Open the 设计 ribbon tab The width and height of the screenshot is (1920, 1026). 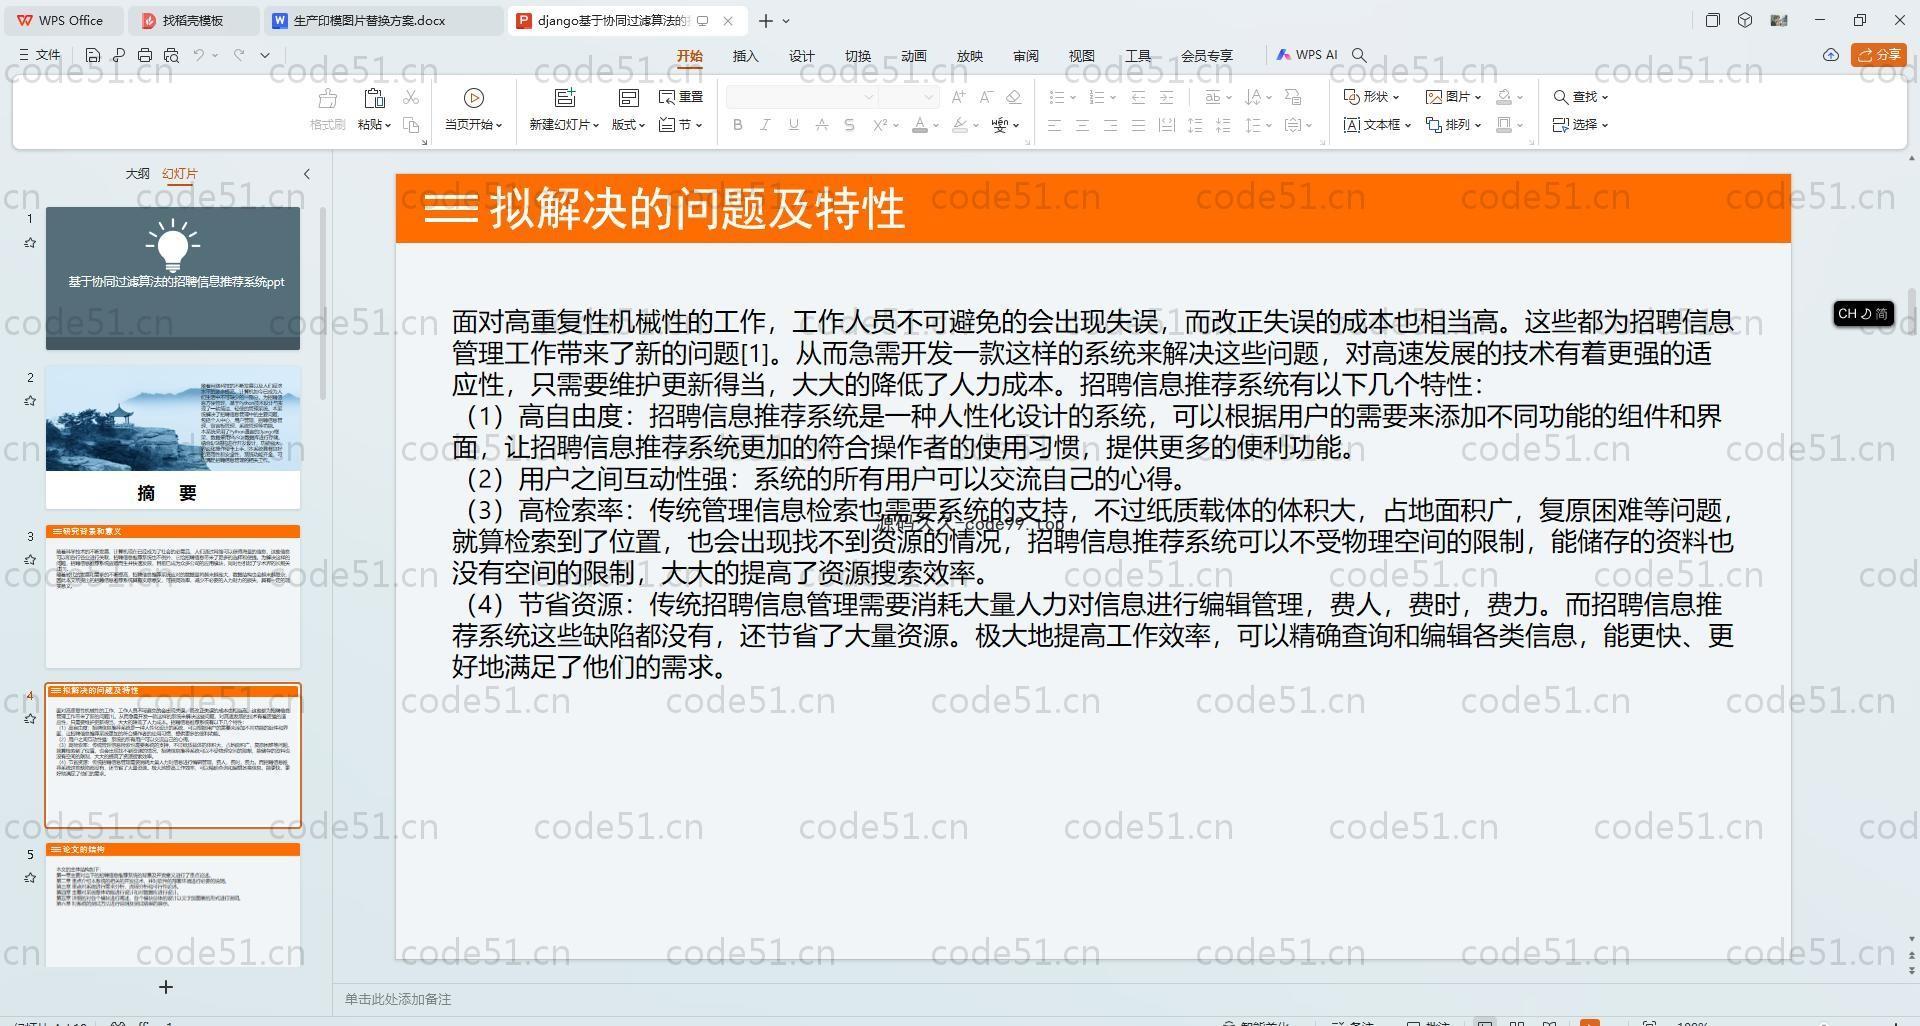click(x=802, y=56)
